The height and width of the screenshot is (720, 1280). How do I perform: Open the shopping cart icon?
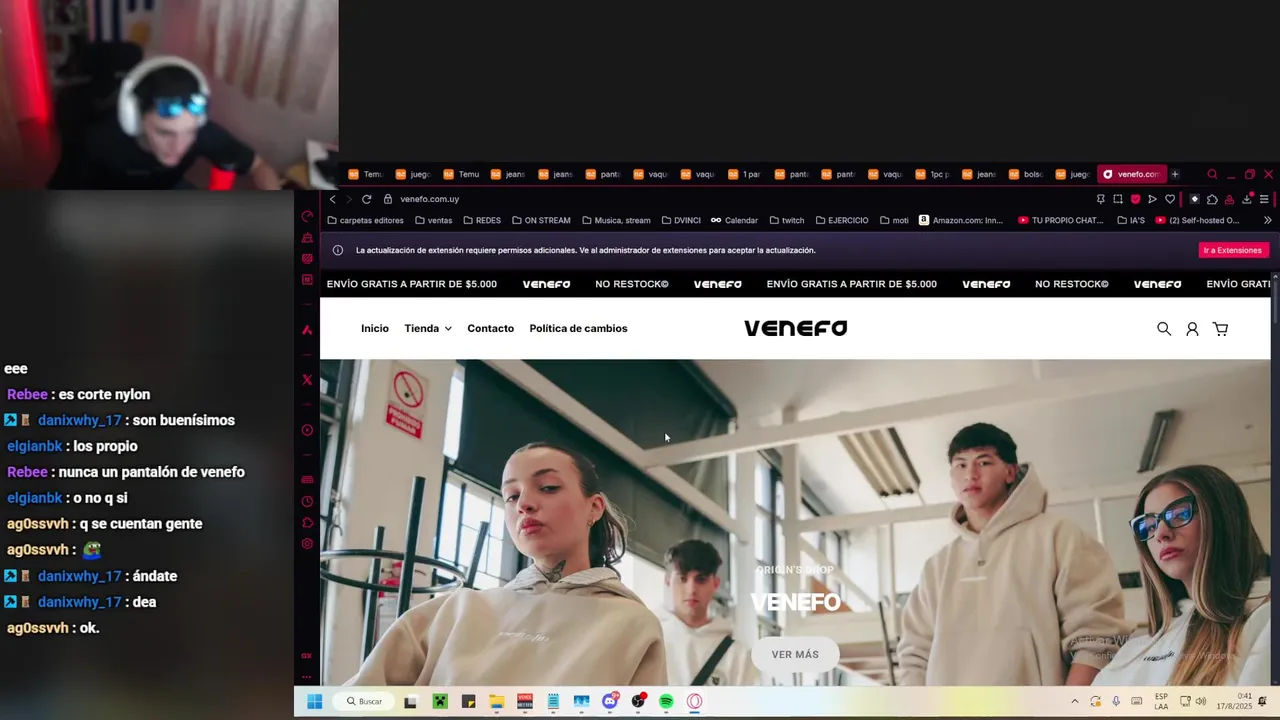tap(1220, 329)
